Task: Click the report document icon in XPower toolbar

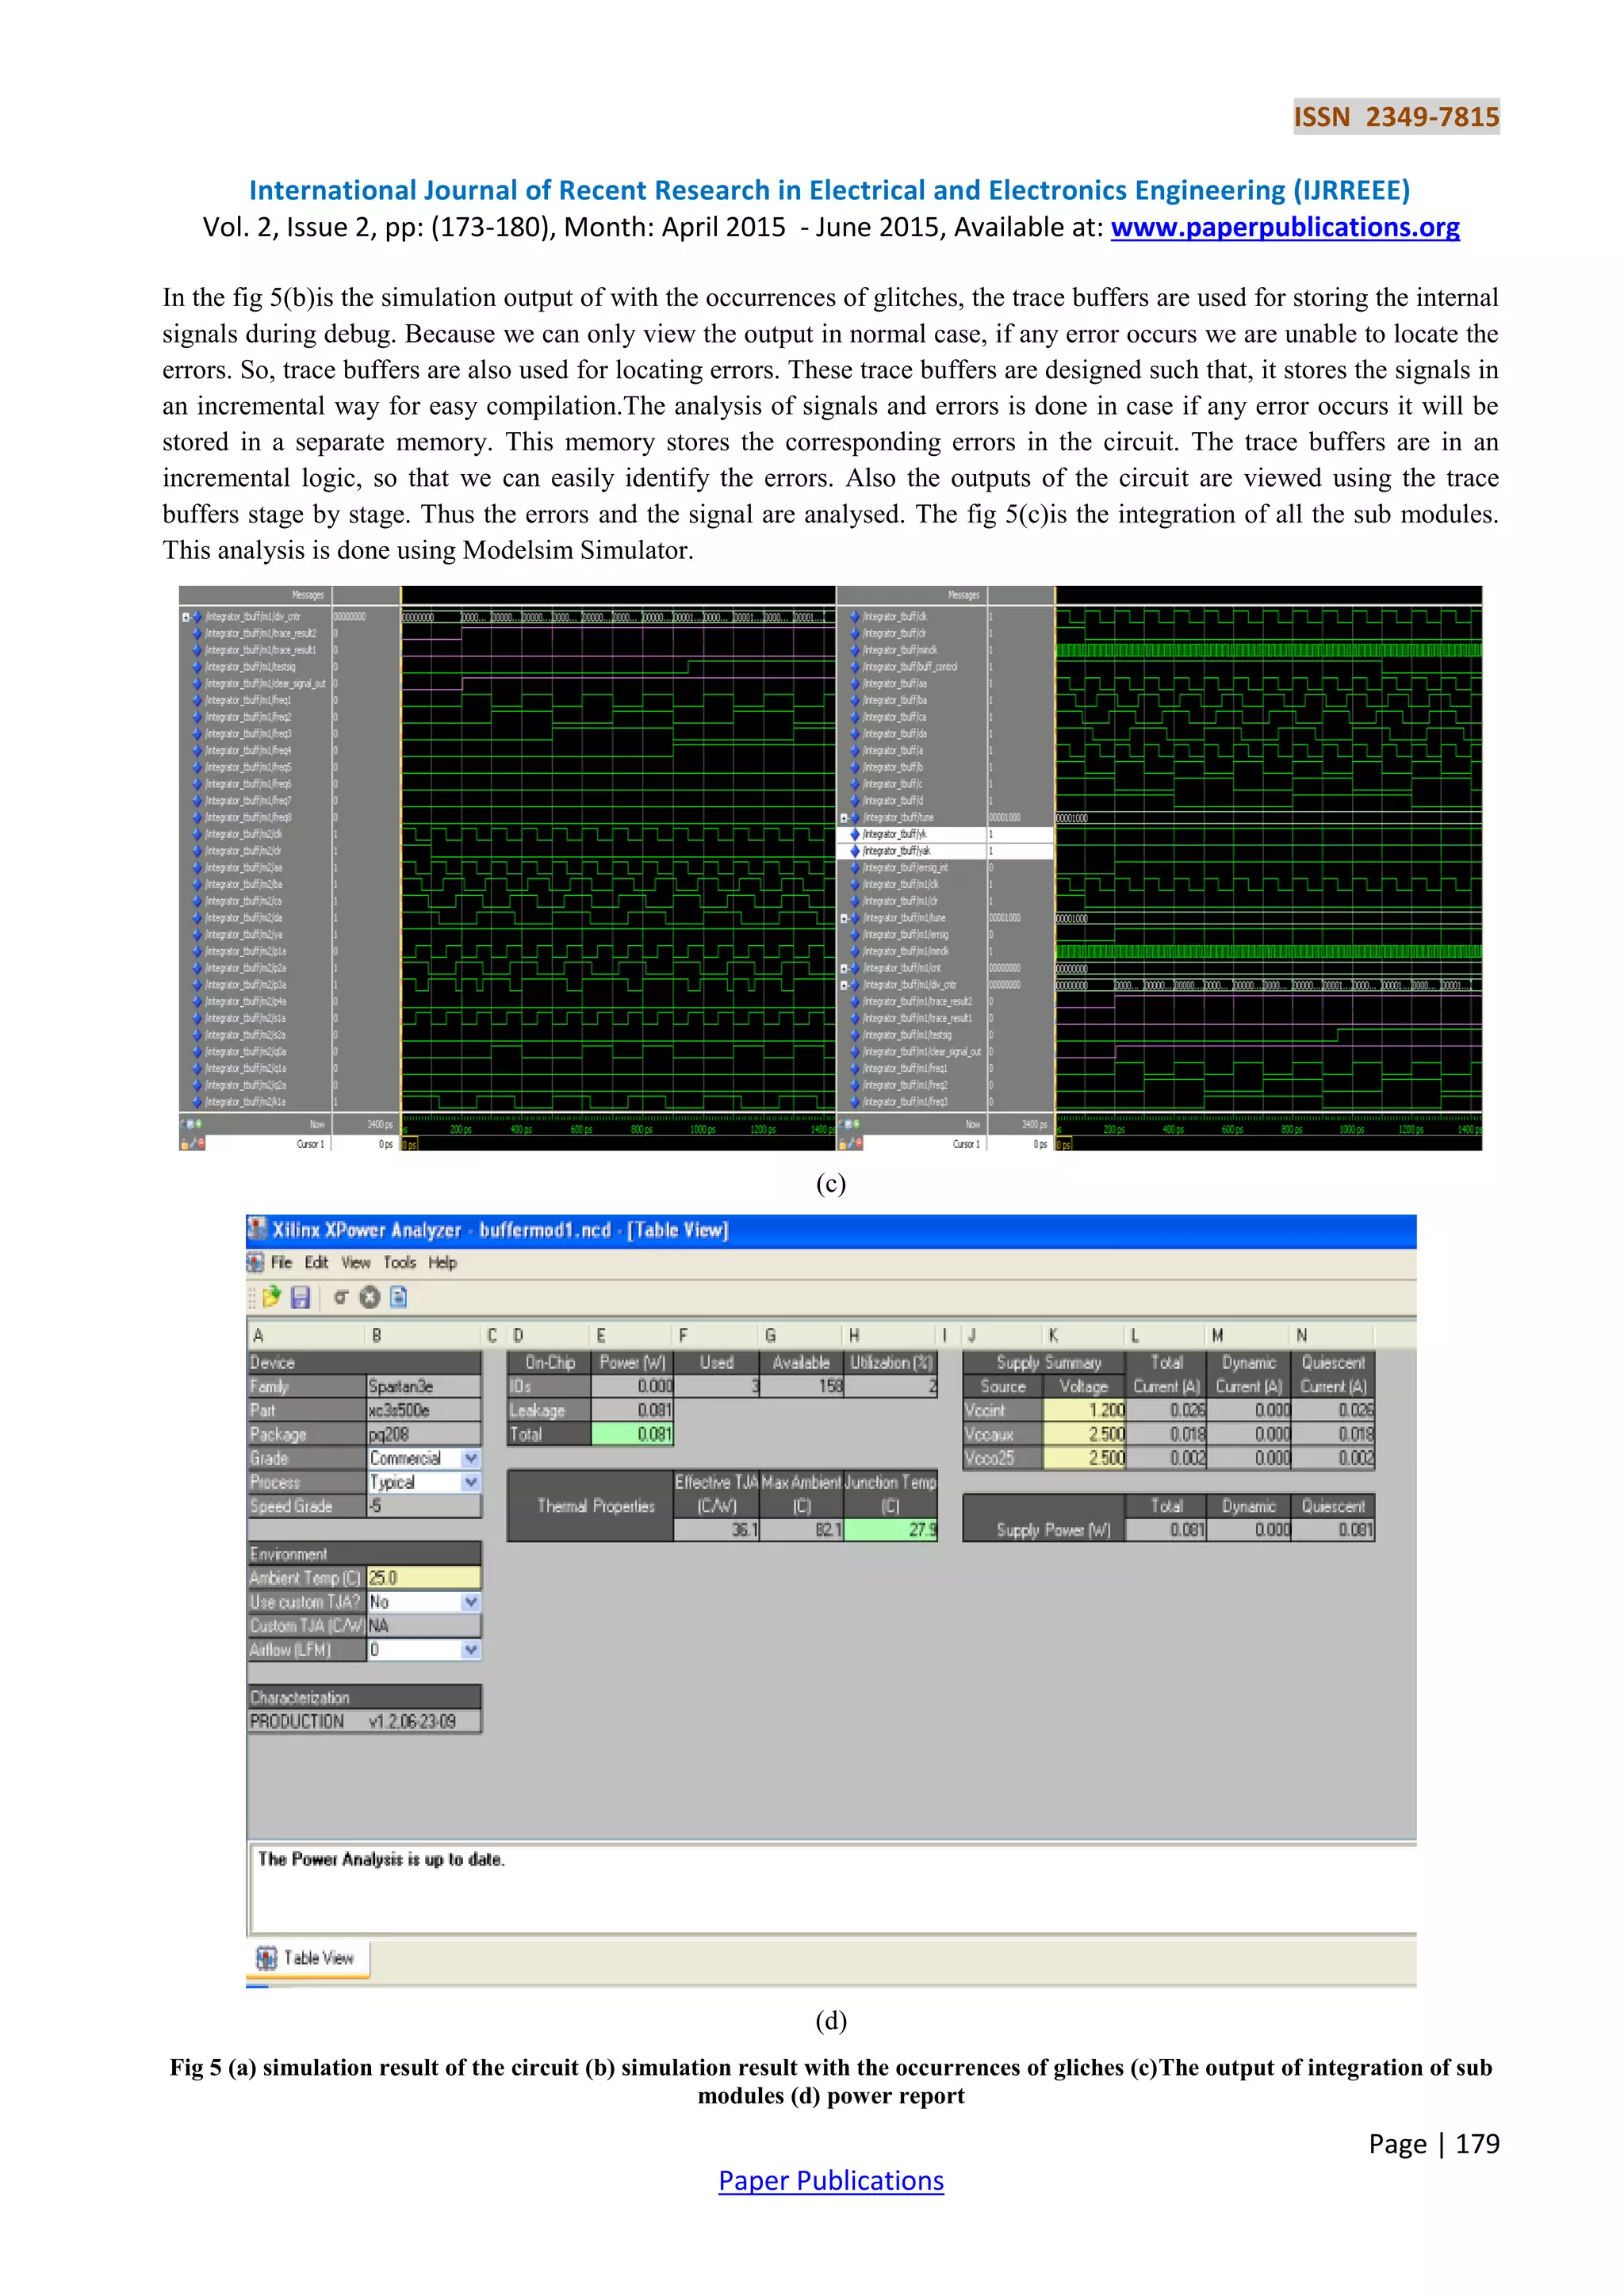Action: 398,1298
